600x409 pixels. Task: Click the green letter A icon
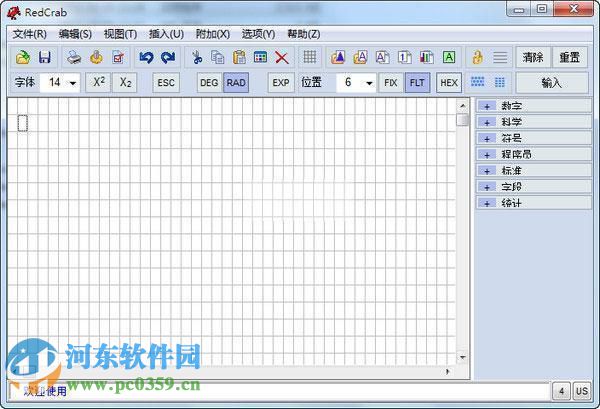[x=449, y=57]
